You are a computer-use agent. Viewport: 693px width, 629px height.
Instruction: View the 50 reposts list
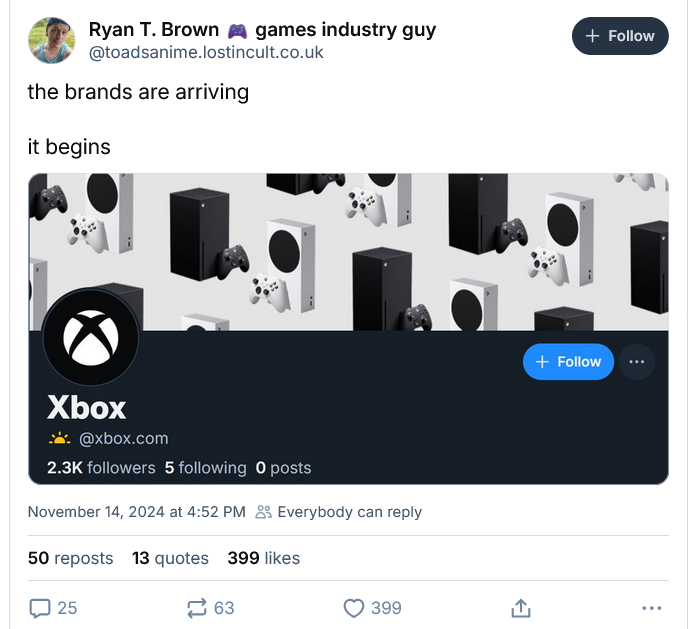click(x=70, y=558)
